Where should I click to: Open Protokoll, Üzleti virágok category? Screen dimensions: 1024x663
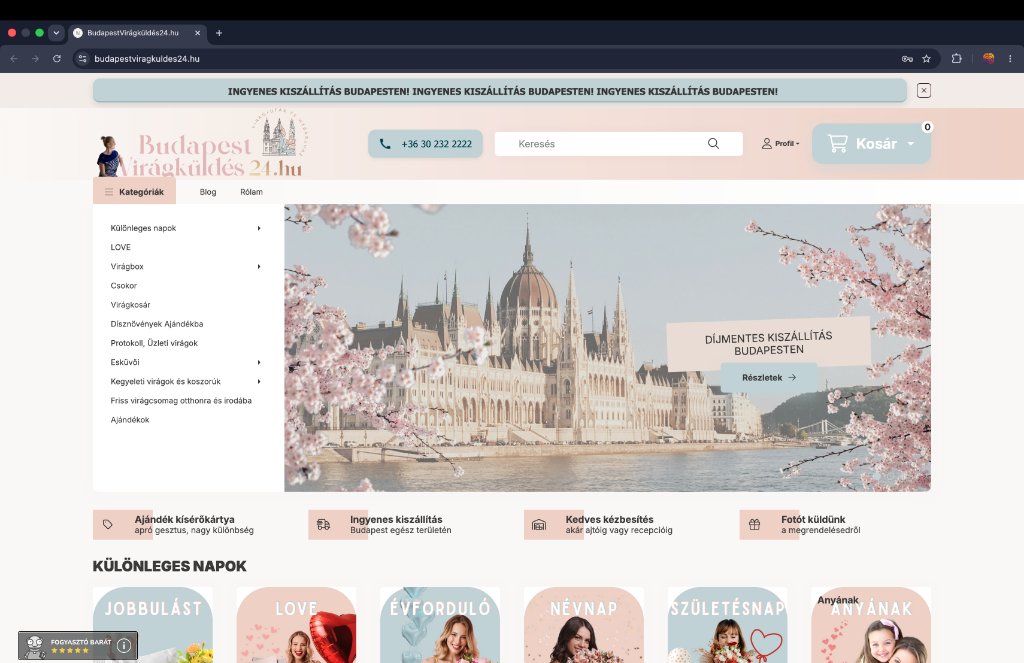click(x=154, y=343)
